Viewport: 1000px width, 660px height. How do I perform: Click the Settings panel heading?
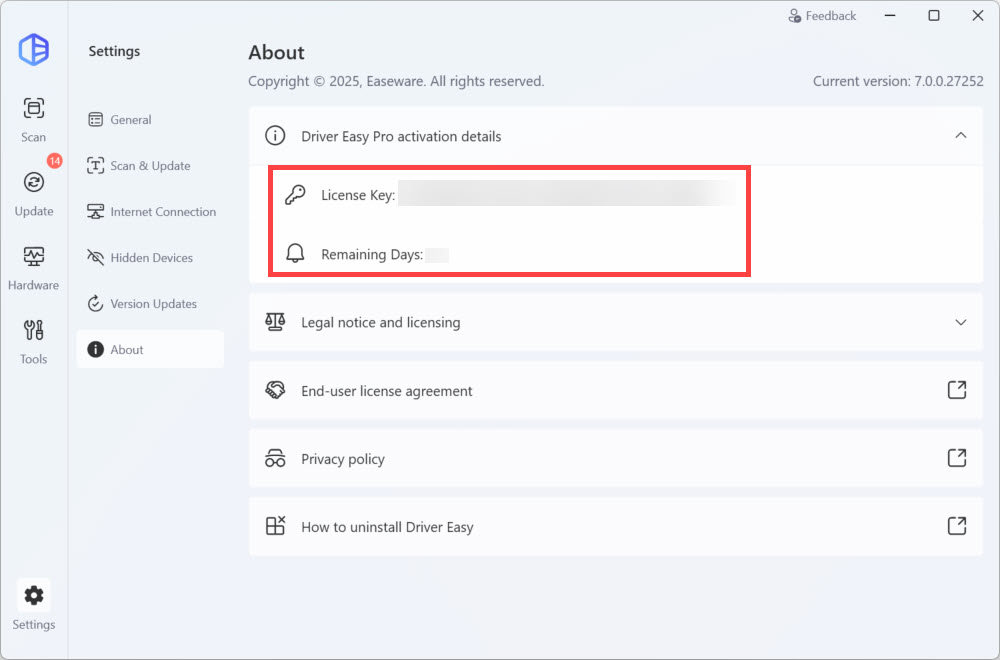pyautogui.click(x=114, y=51)
